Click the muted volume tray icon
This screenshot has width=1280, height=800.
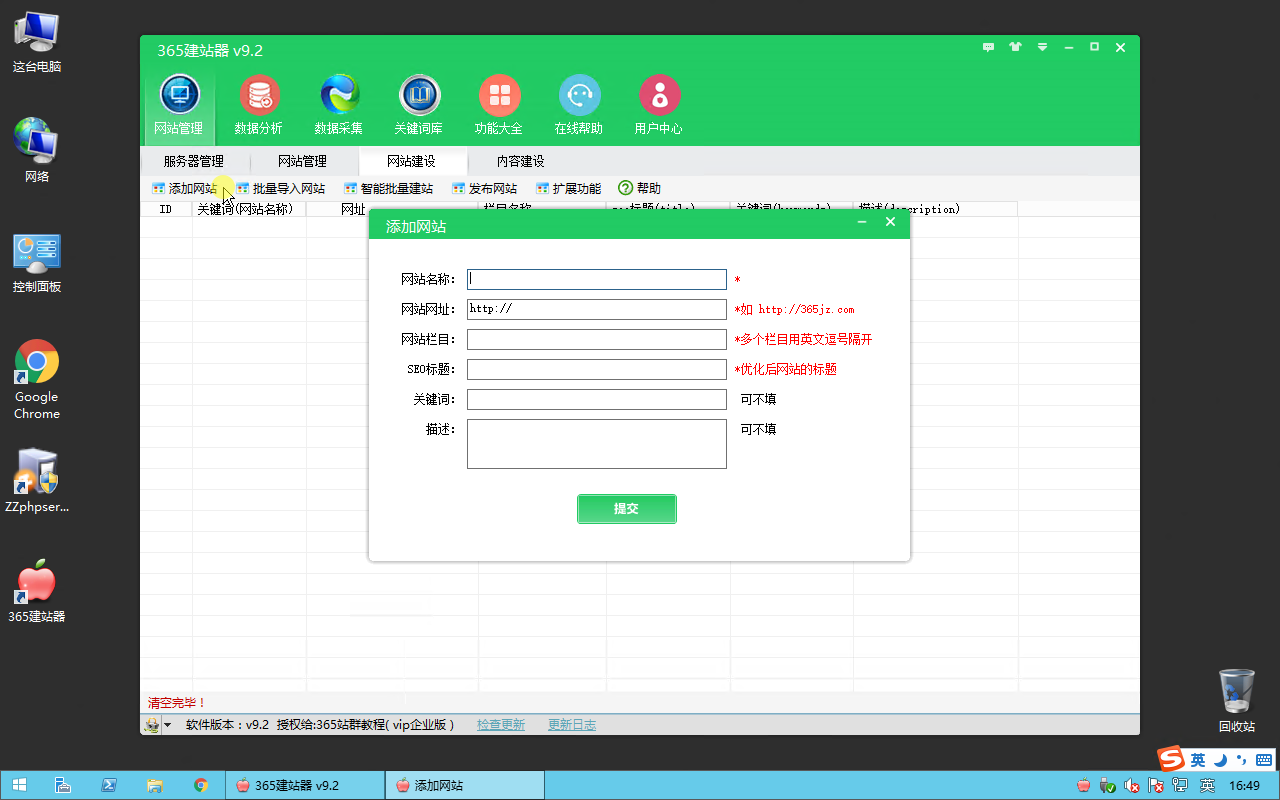[1133, 786]
